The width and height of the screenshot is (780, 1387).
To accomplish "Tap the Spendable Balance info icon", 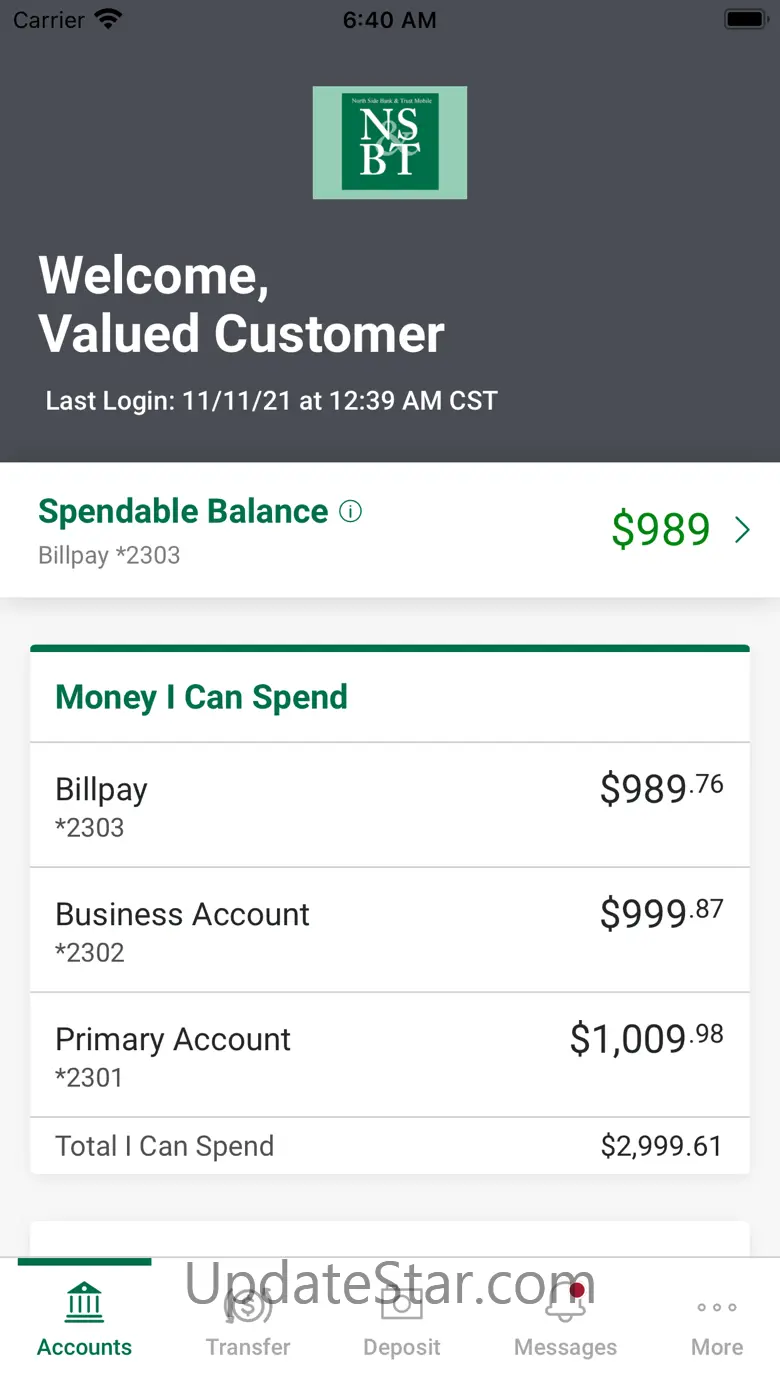I will [x=350, y=512].
